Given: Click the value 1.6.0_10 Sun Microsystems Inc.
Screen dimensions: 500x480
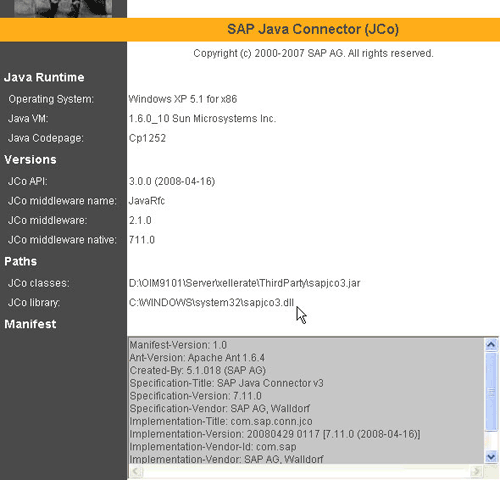Looking at the screenshot, I should click(x=202, y=118).
